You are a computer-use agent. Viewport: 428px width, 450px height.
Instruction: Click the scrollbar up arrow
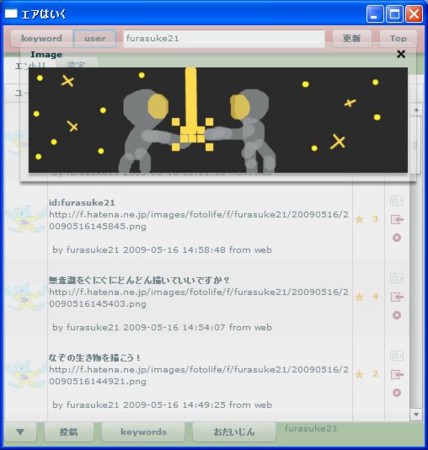click(416, 110)
